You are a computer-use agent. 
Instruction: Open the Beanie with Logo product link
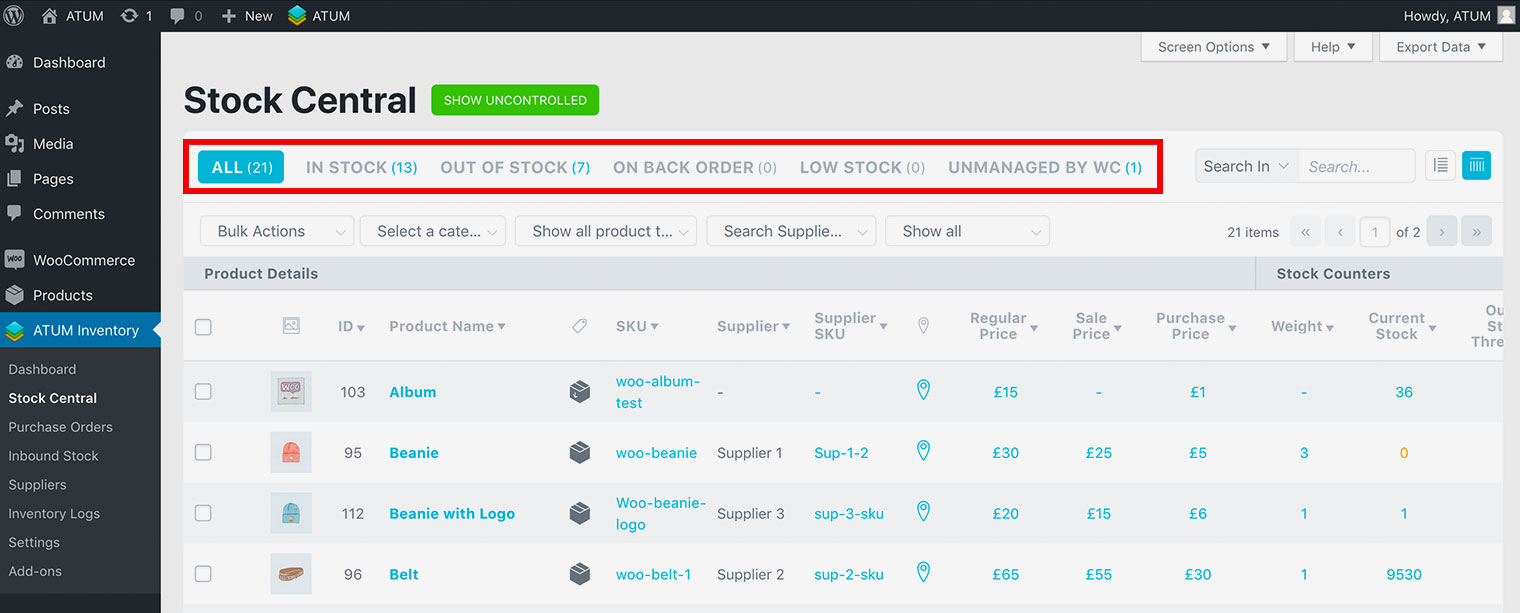(x=452, y=513)
